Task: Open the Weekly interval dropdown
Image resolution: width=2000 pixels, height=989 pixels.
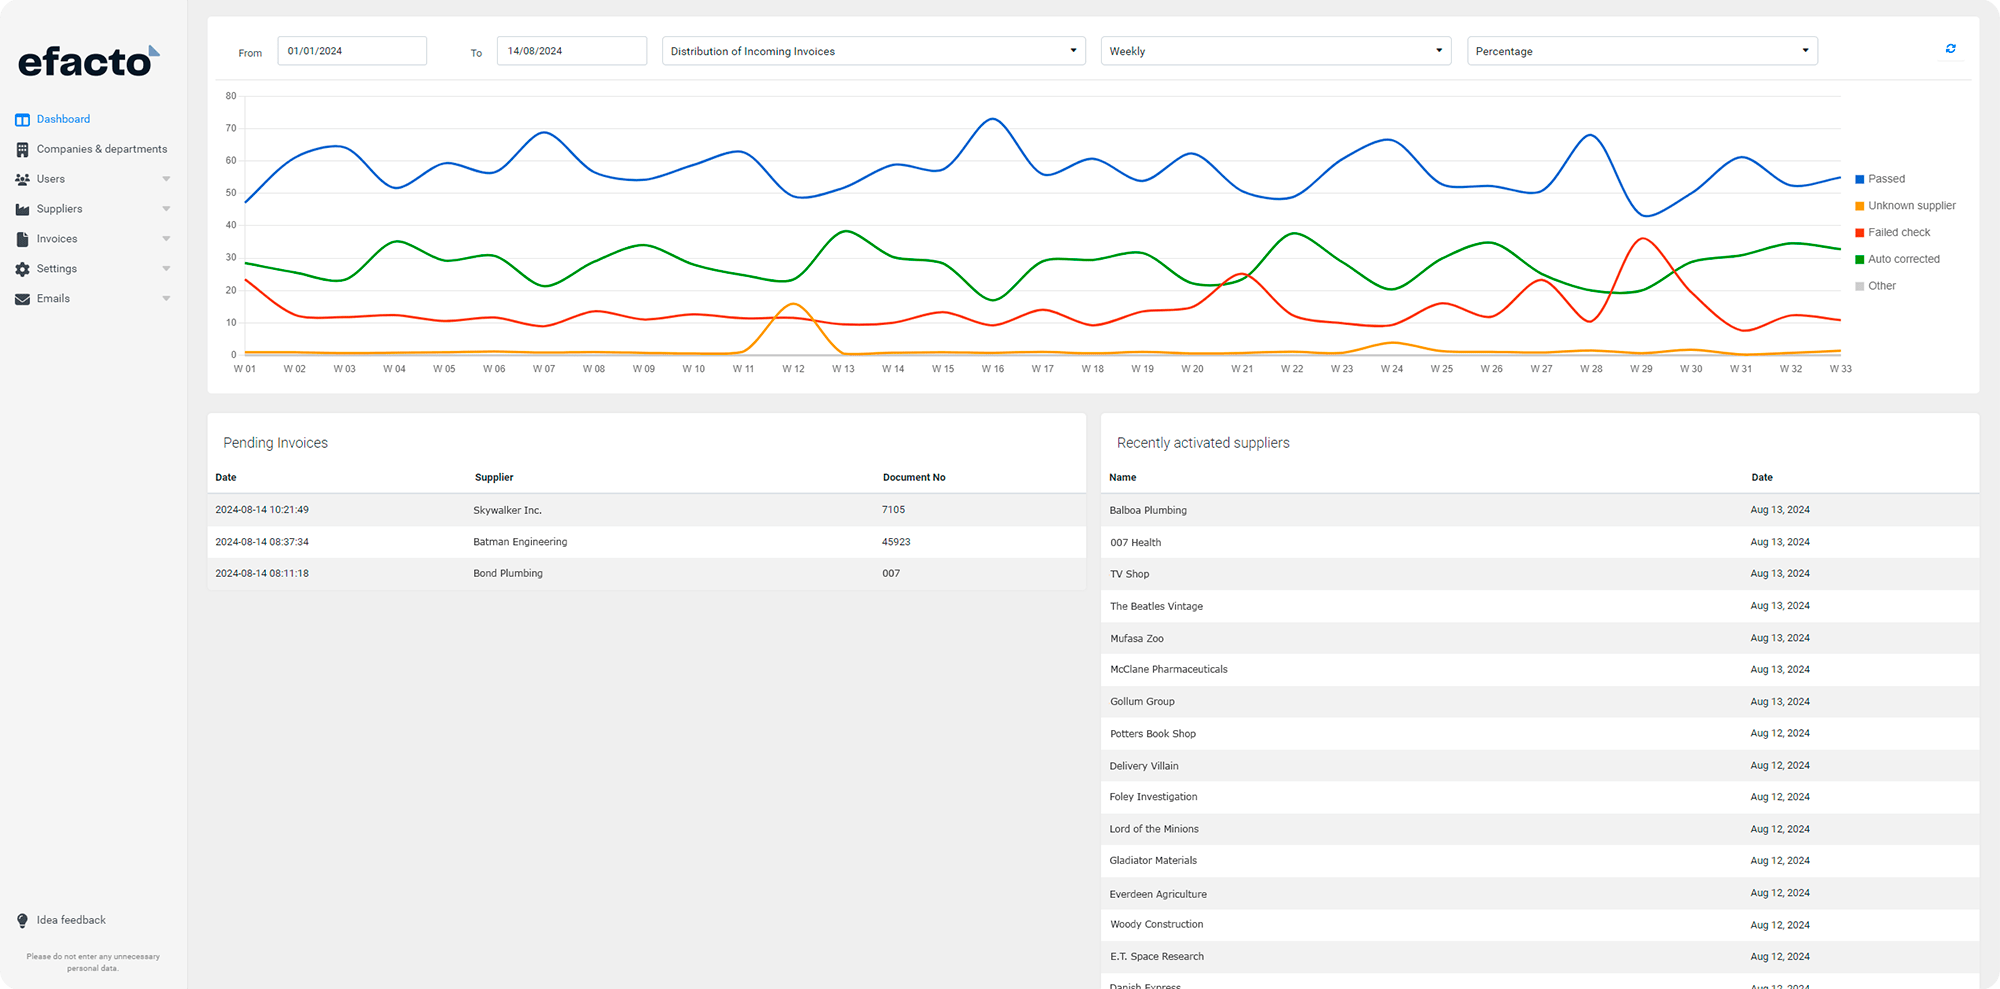Action: [x=1275, y=51]
